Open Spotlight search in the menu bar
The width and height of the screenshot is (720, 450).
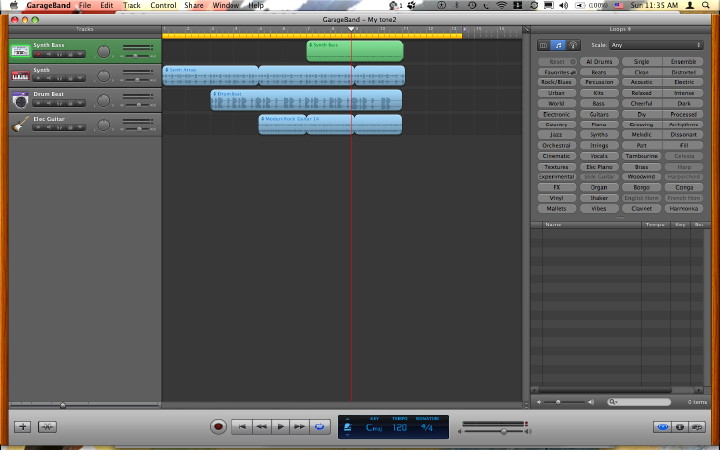706,5
